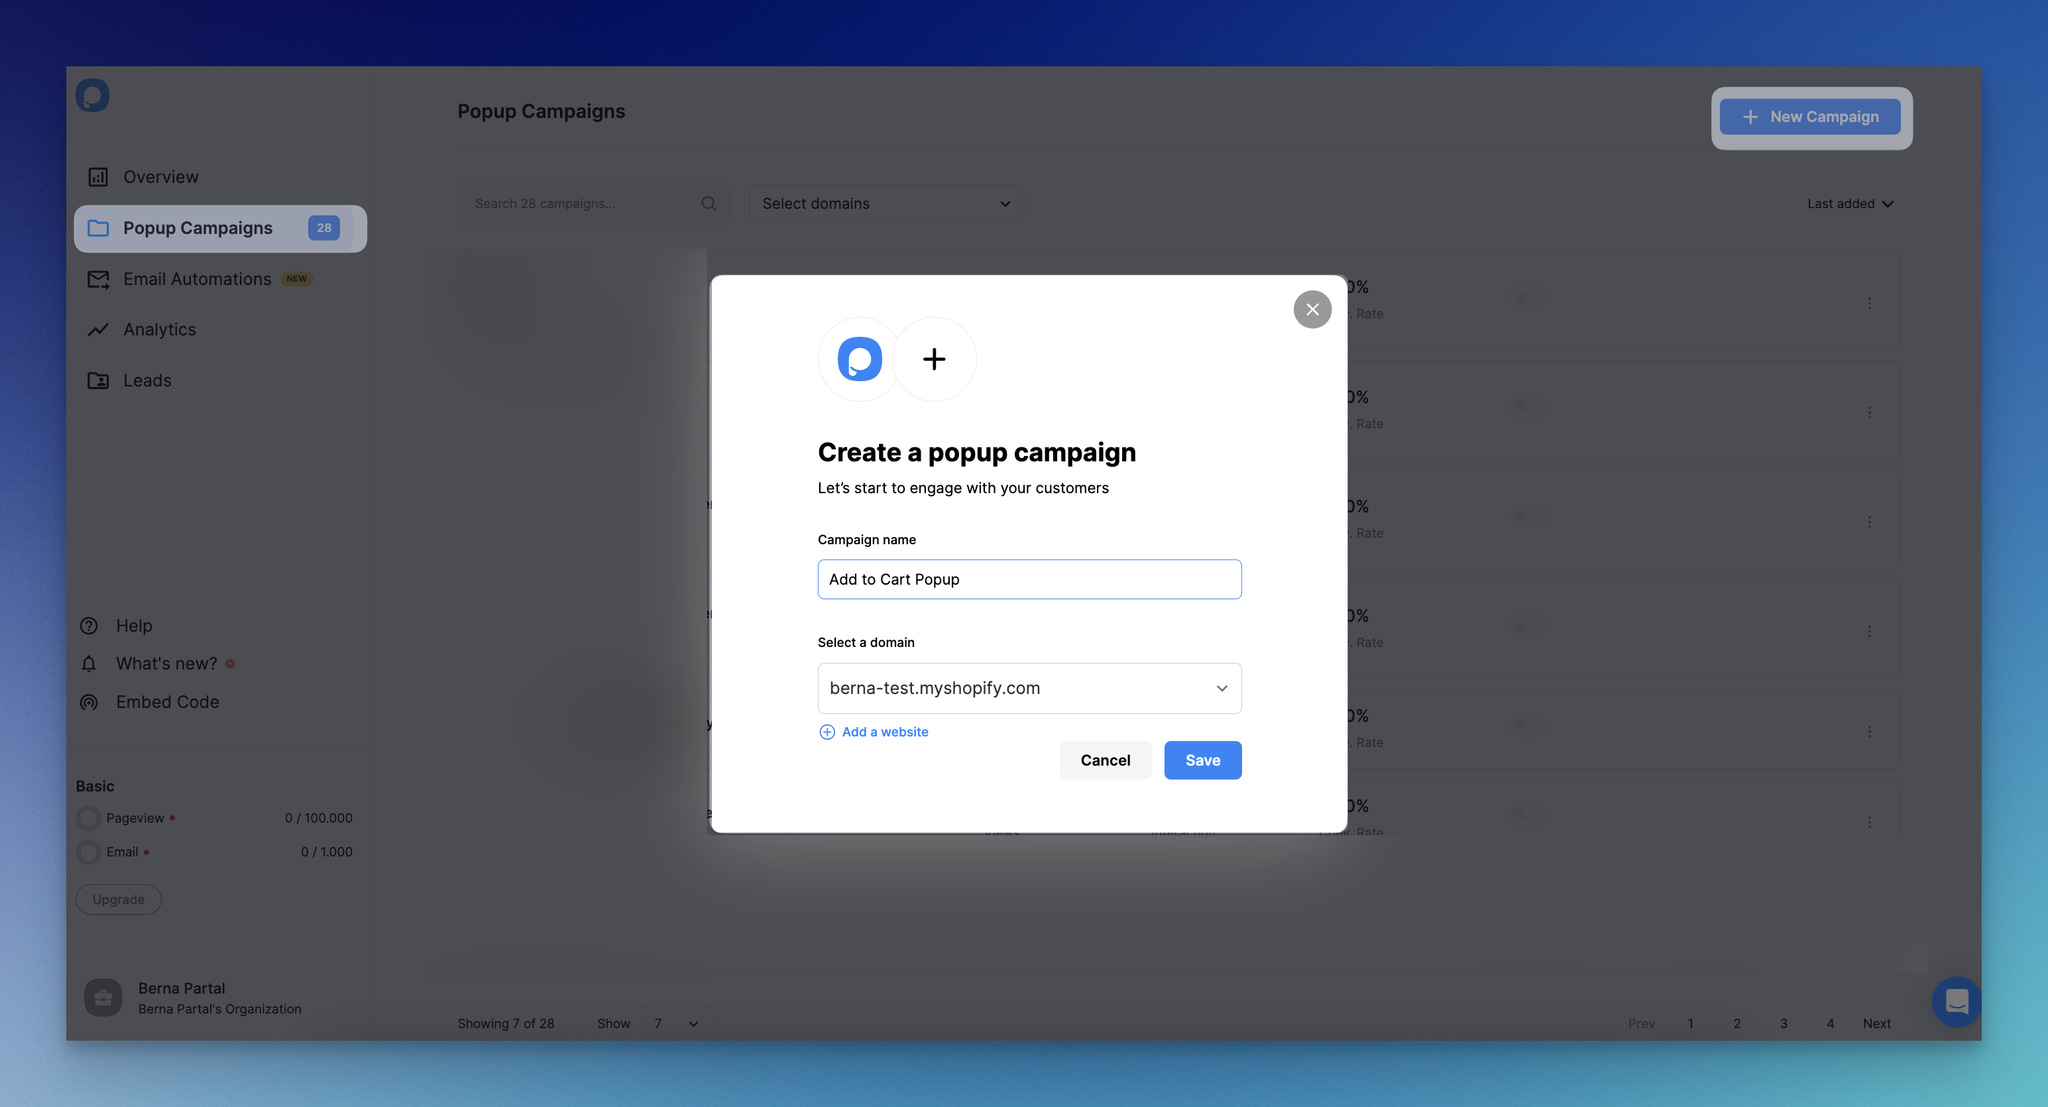Toggle the Pageview usage switch

click(x=90, y=817)
